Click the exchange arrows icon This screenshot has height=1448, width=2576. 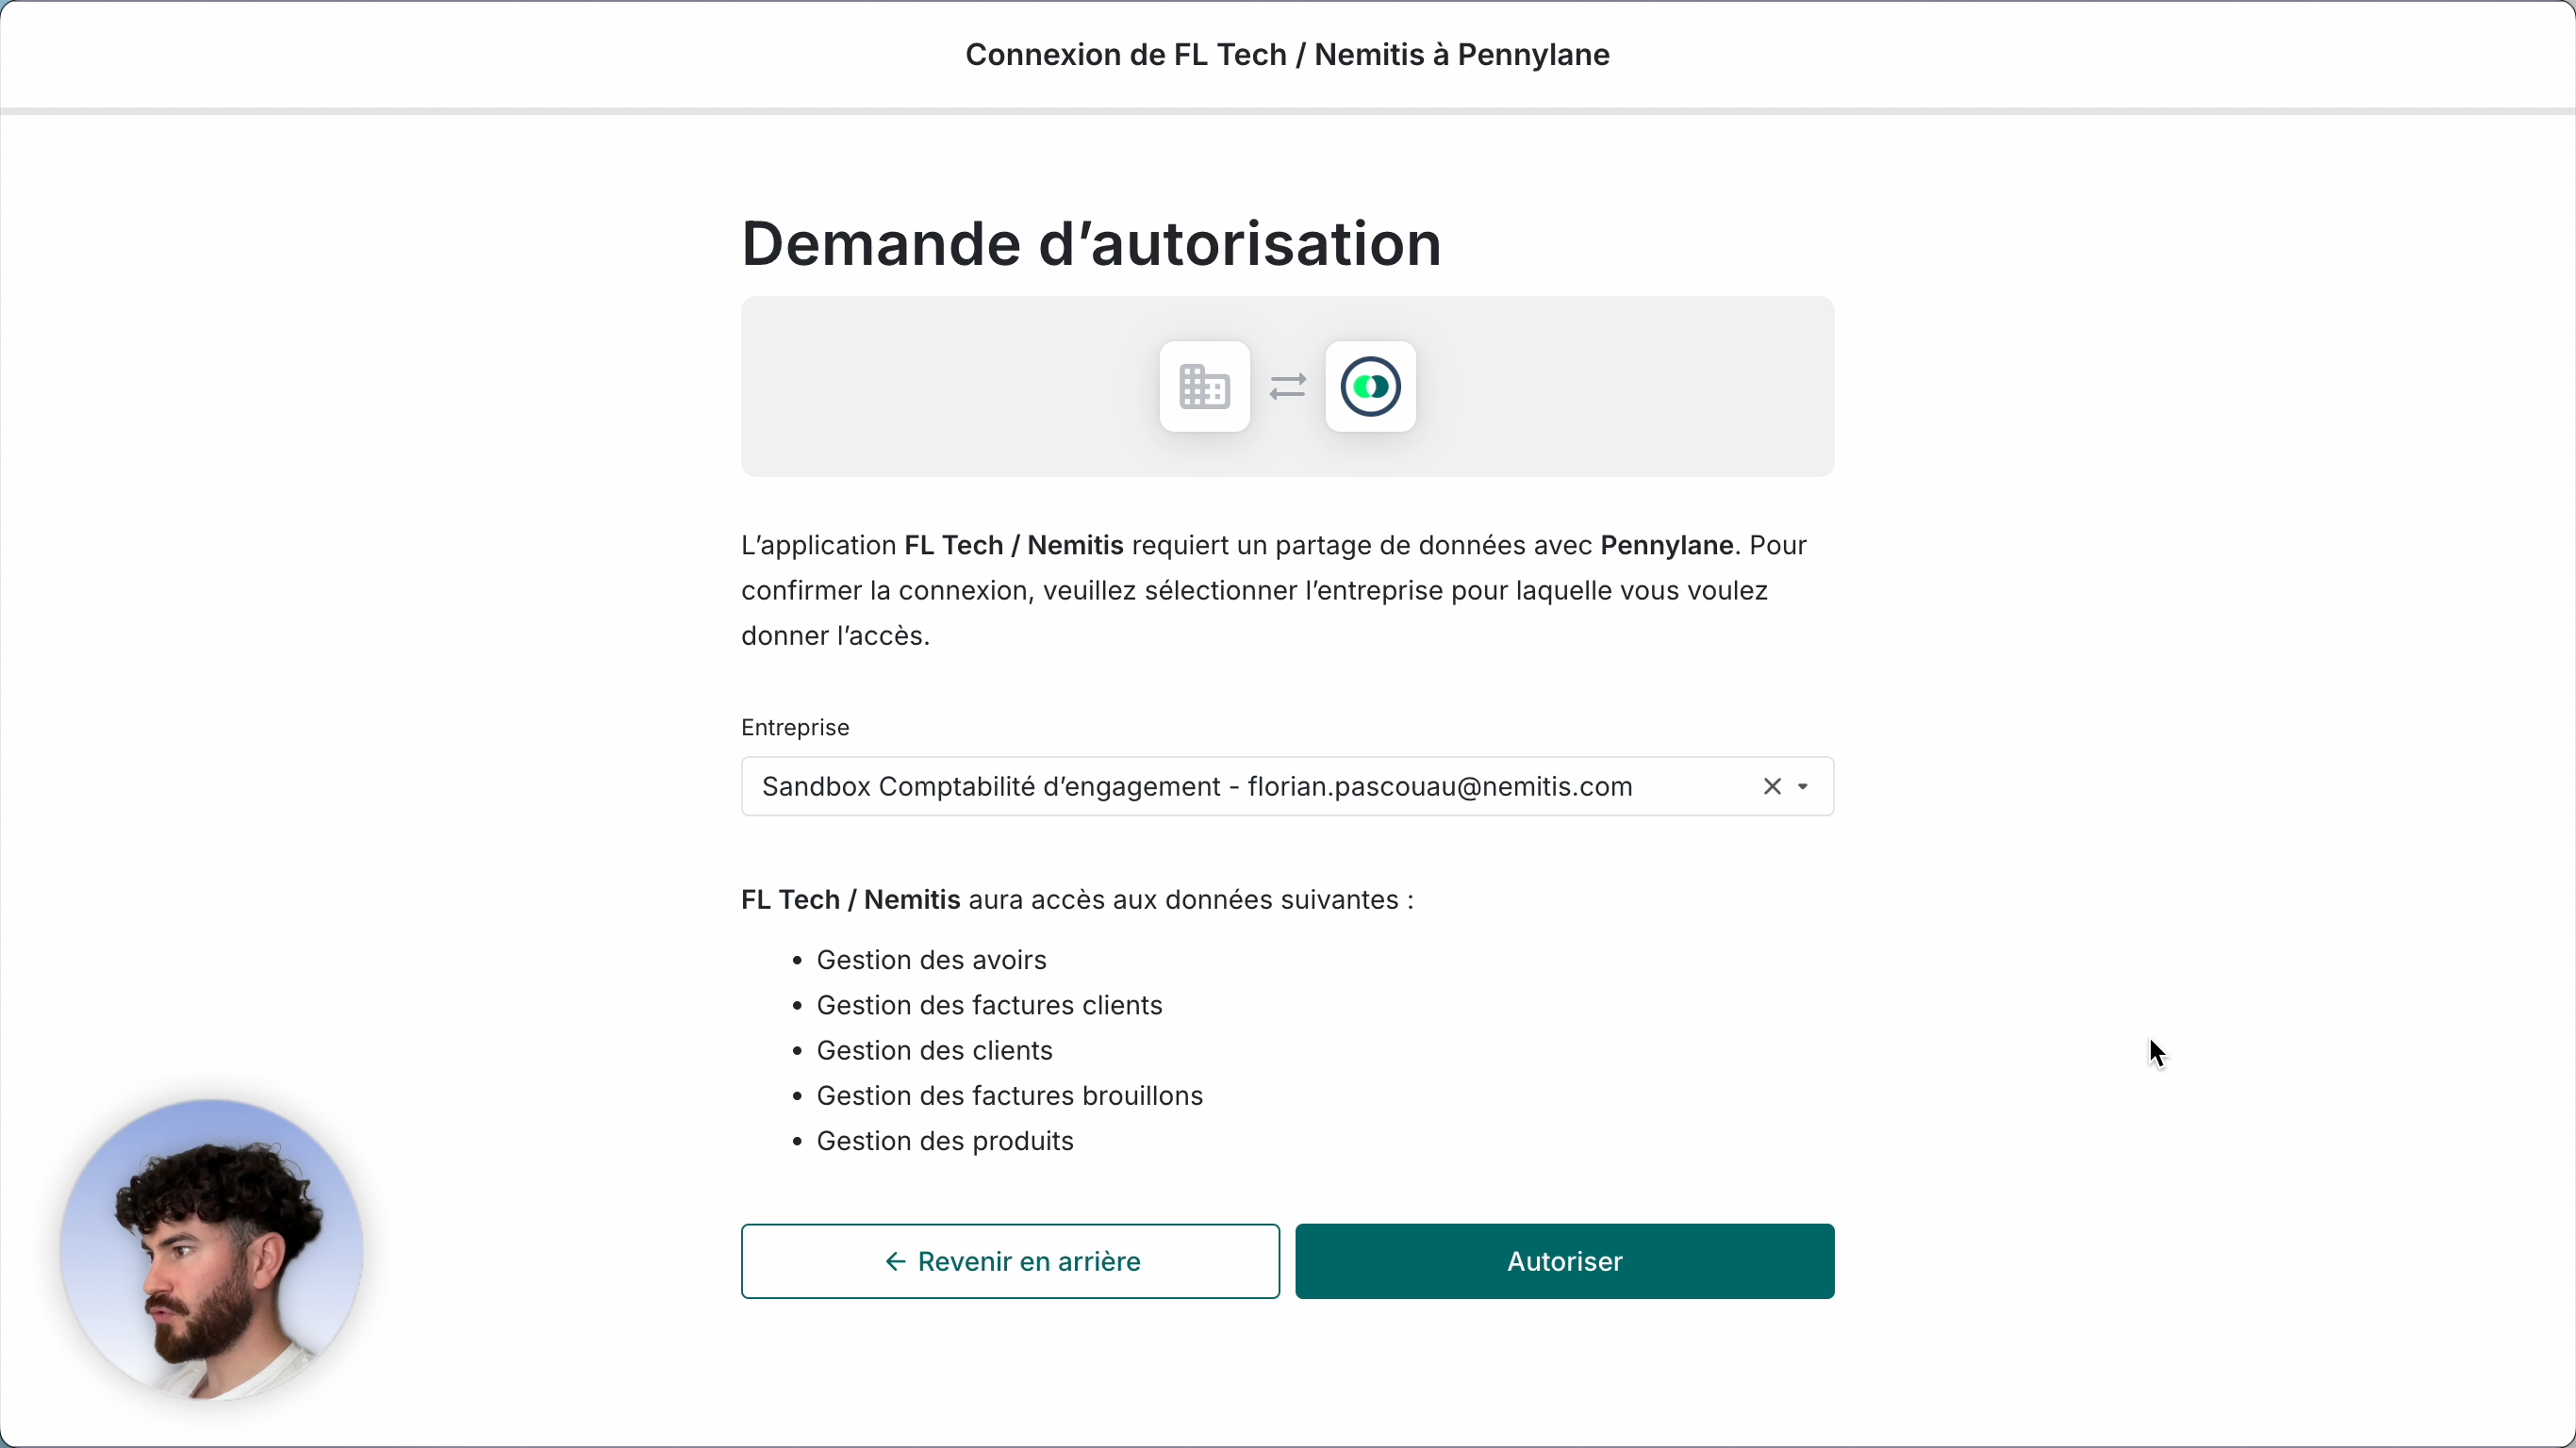(x=1287, y=387)
